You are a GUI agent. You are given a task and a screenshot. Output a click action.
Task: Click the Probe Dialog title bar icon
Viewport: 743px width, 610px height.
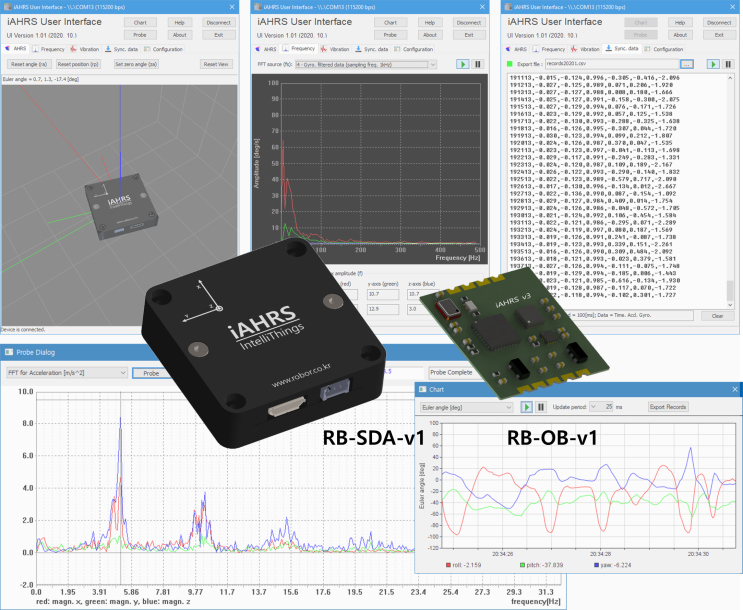point(9,352)
